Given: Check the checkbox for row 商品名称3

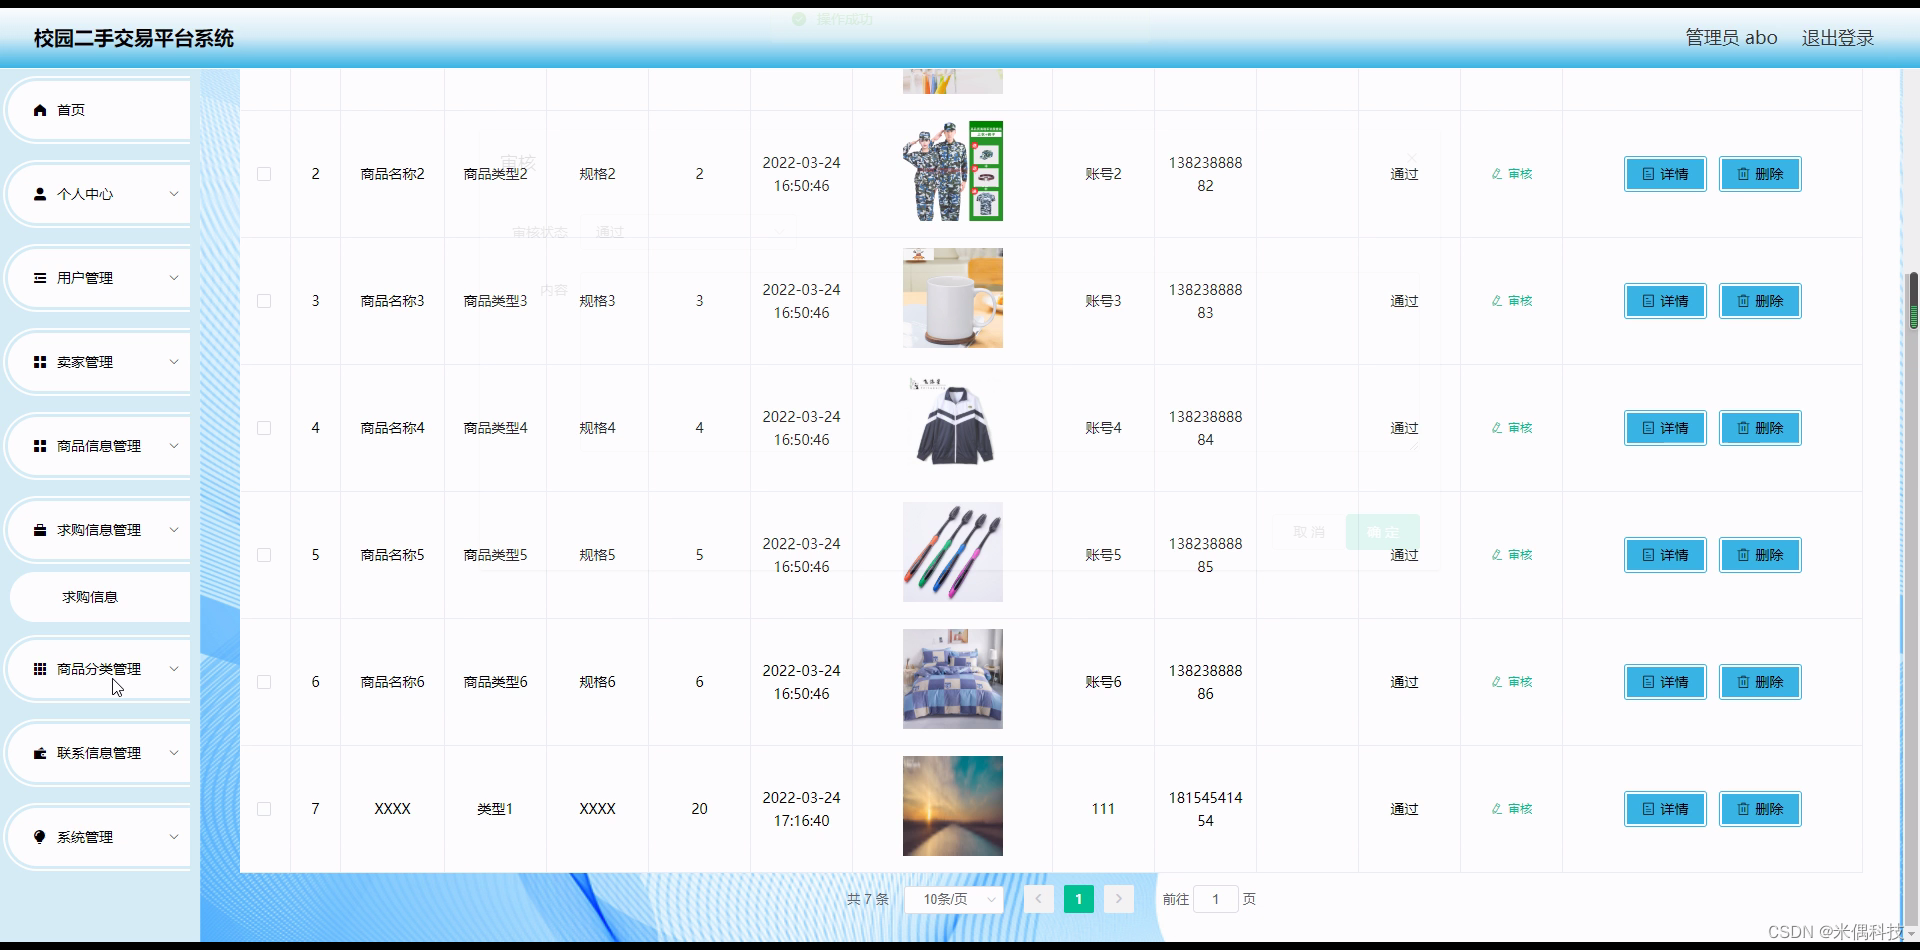Looking at the screenshot, I should coord(264,301).
